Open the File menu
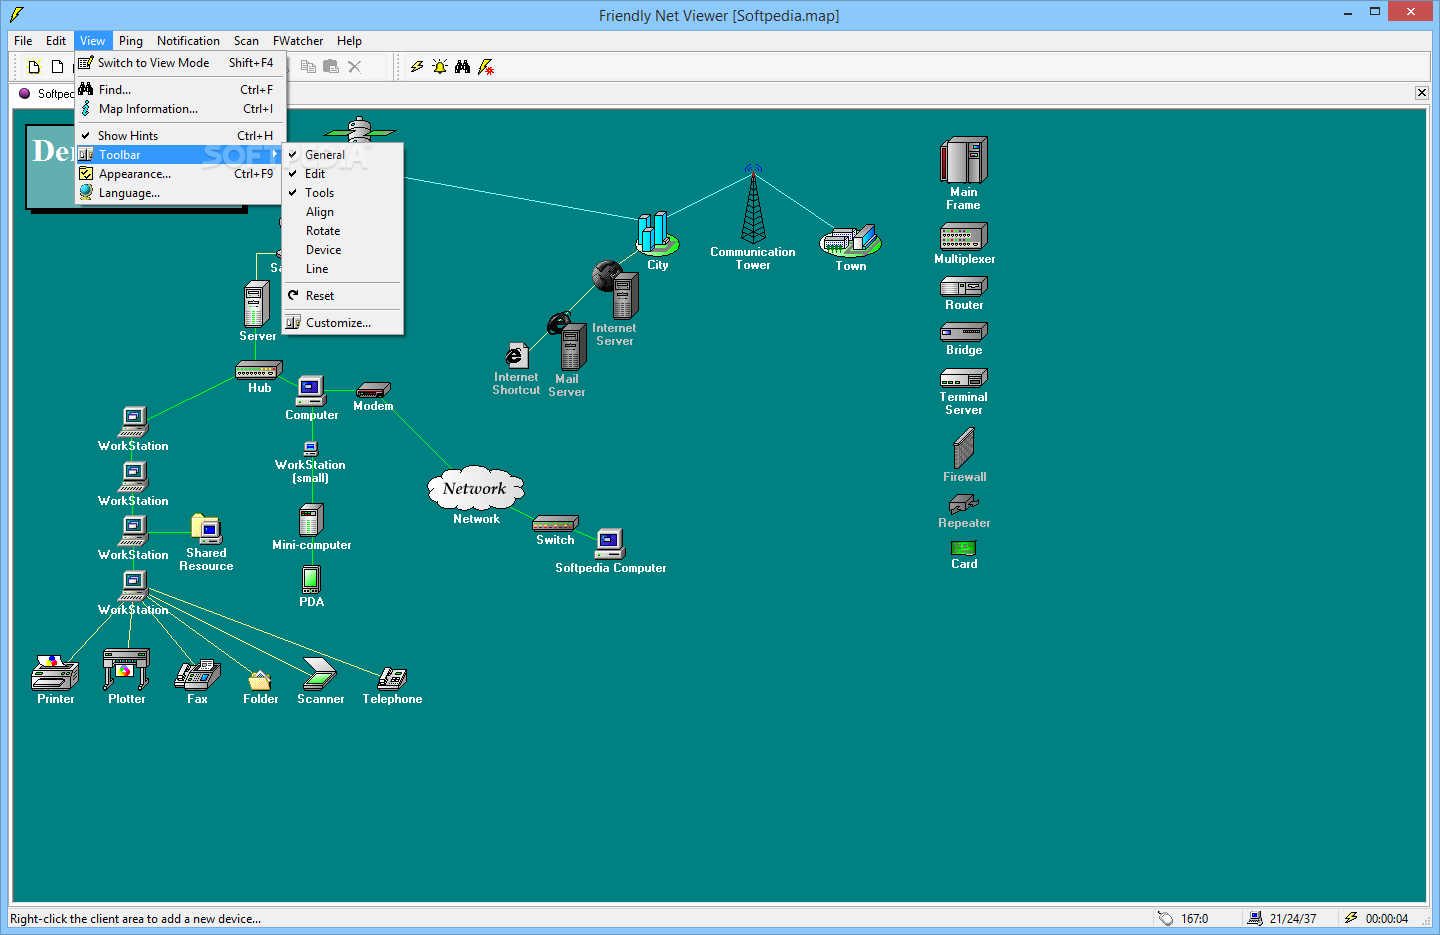This screenshot has height=935, width=1440. point(23,41)
